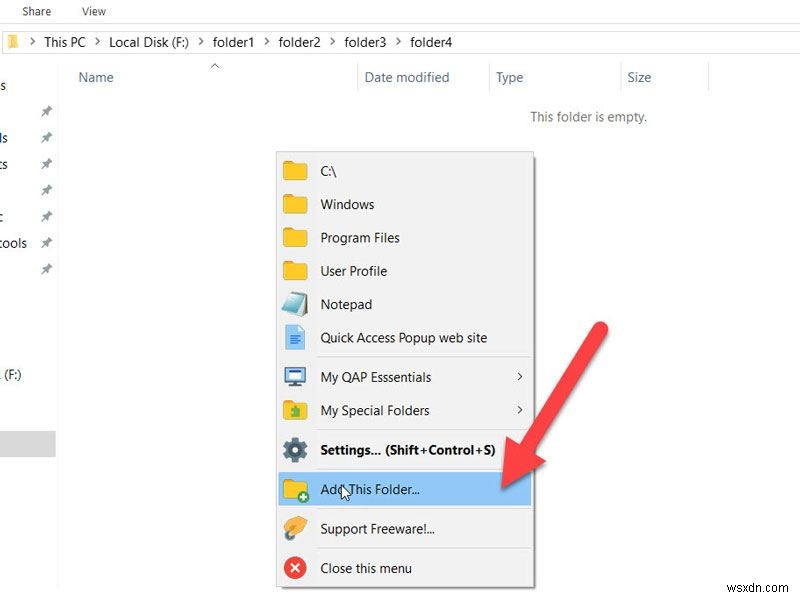Viewport: 800px width, 598px height.
Task: Launch Notepad from the popup menu
Action: coord(405,304)
